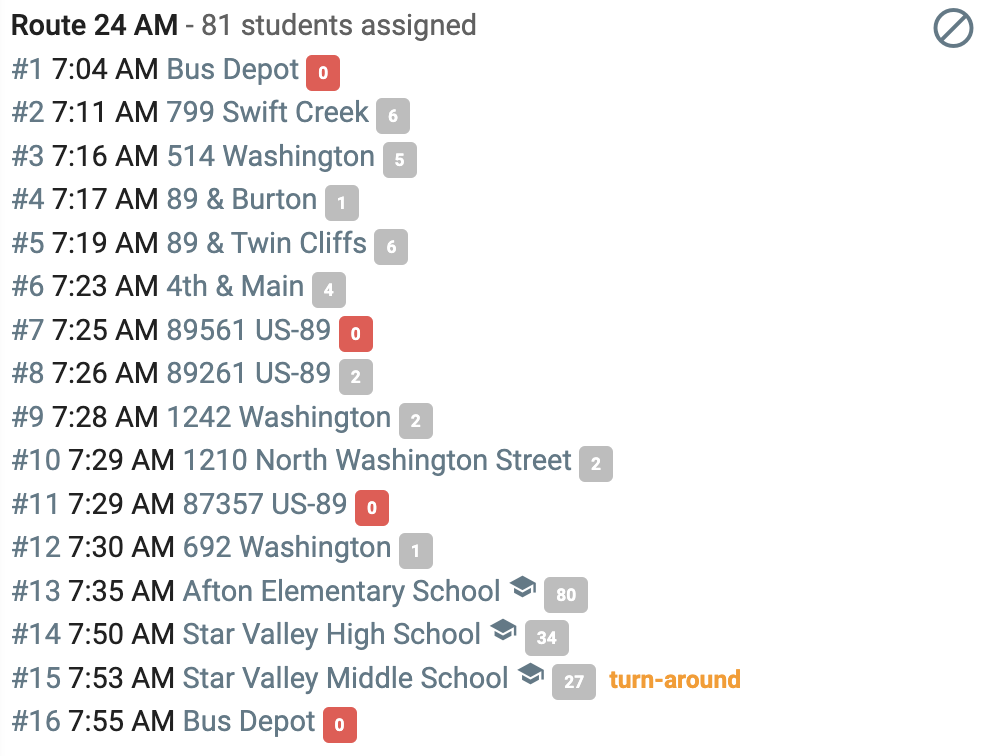Screen dimensions: 984x756
Task: Click graduation cap icon beside Star Valley High School
Action: click(x=503, y=630)
